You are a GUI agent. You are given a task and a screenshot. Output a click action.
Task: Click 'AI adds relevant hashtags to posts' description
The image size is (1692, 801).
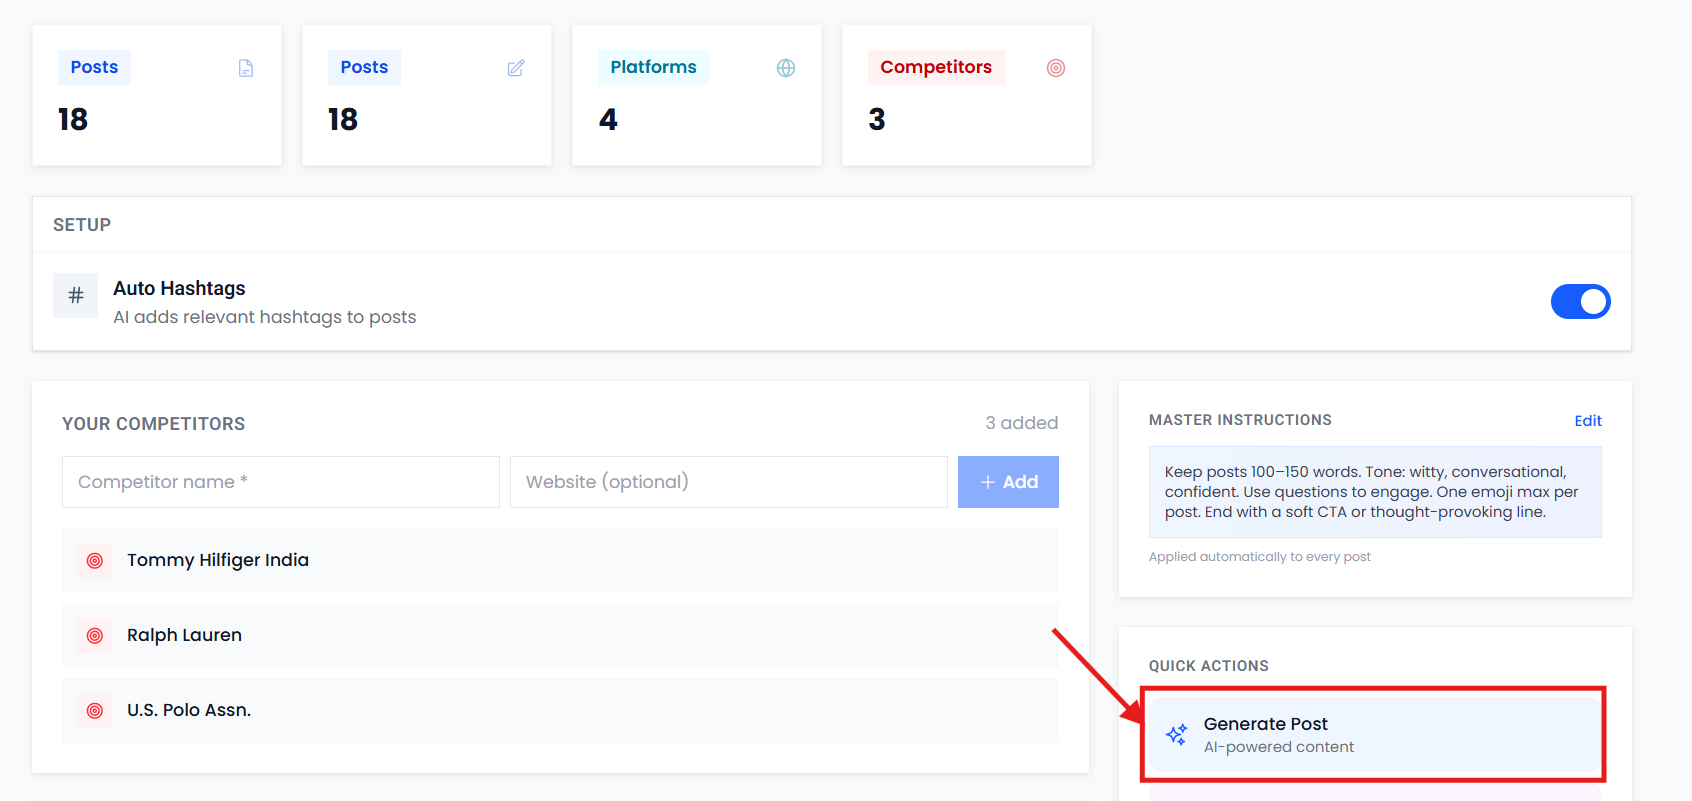point(265,317)
